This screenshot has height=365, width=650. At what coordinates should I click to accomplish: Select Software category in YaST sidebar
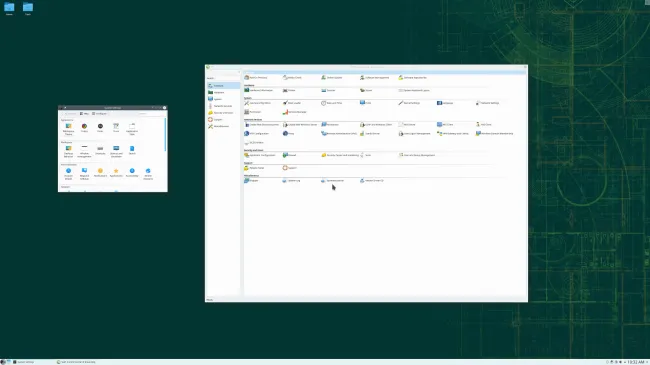(224, 85)
